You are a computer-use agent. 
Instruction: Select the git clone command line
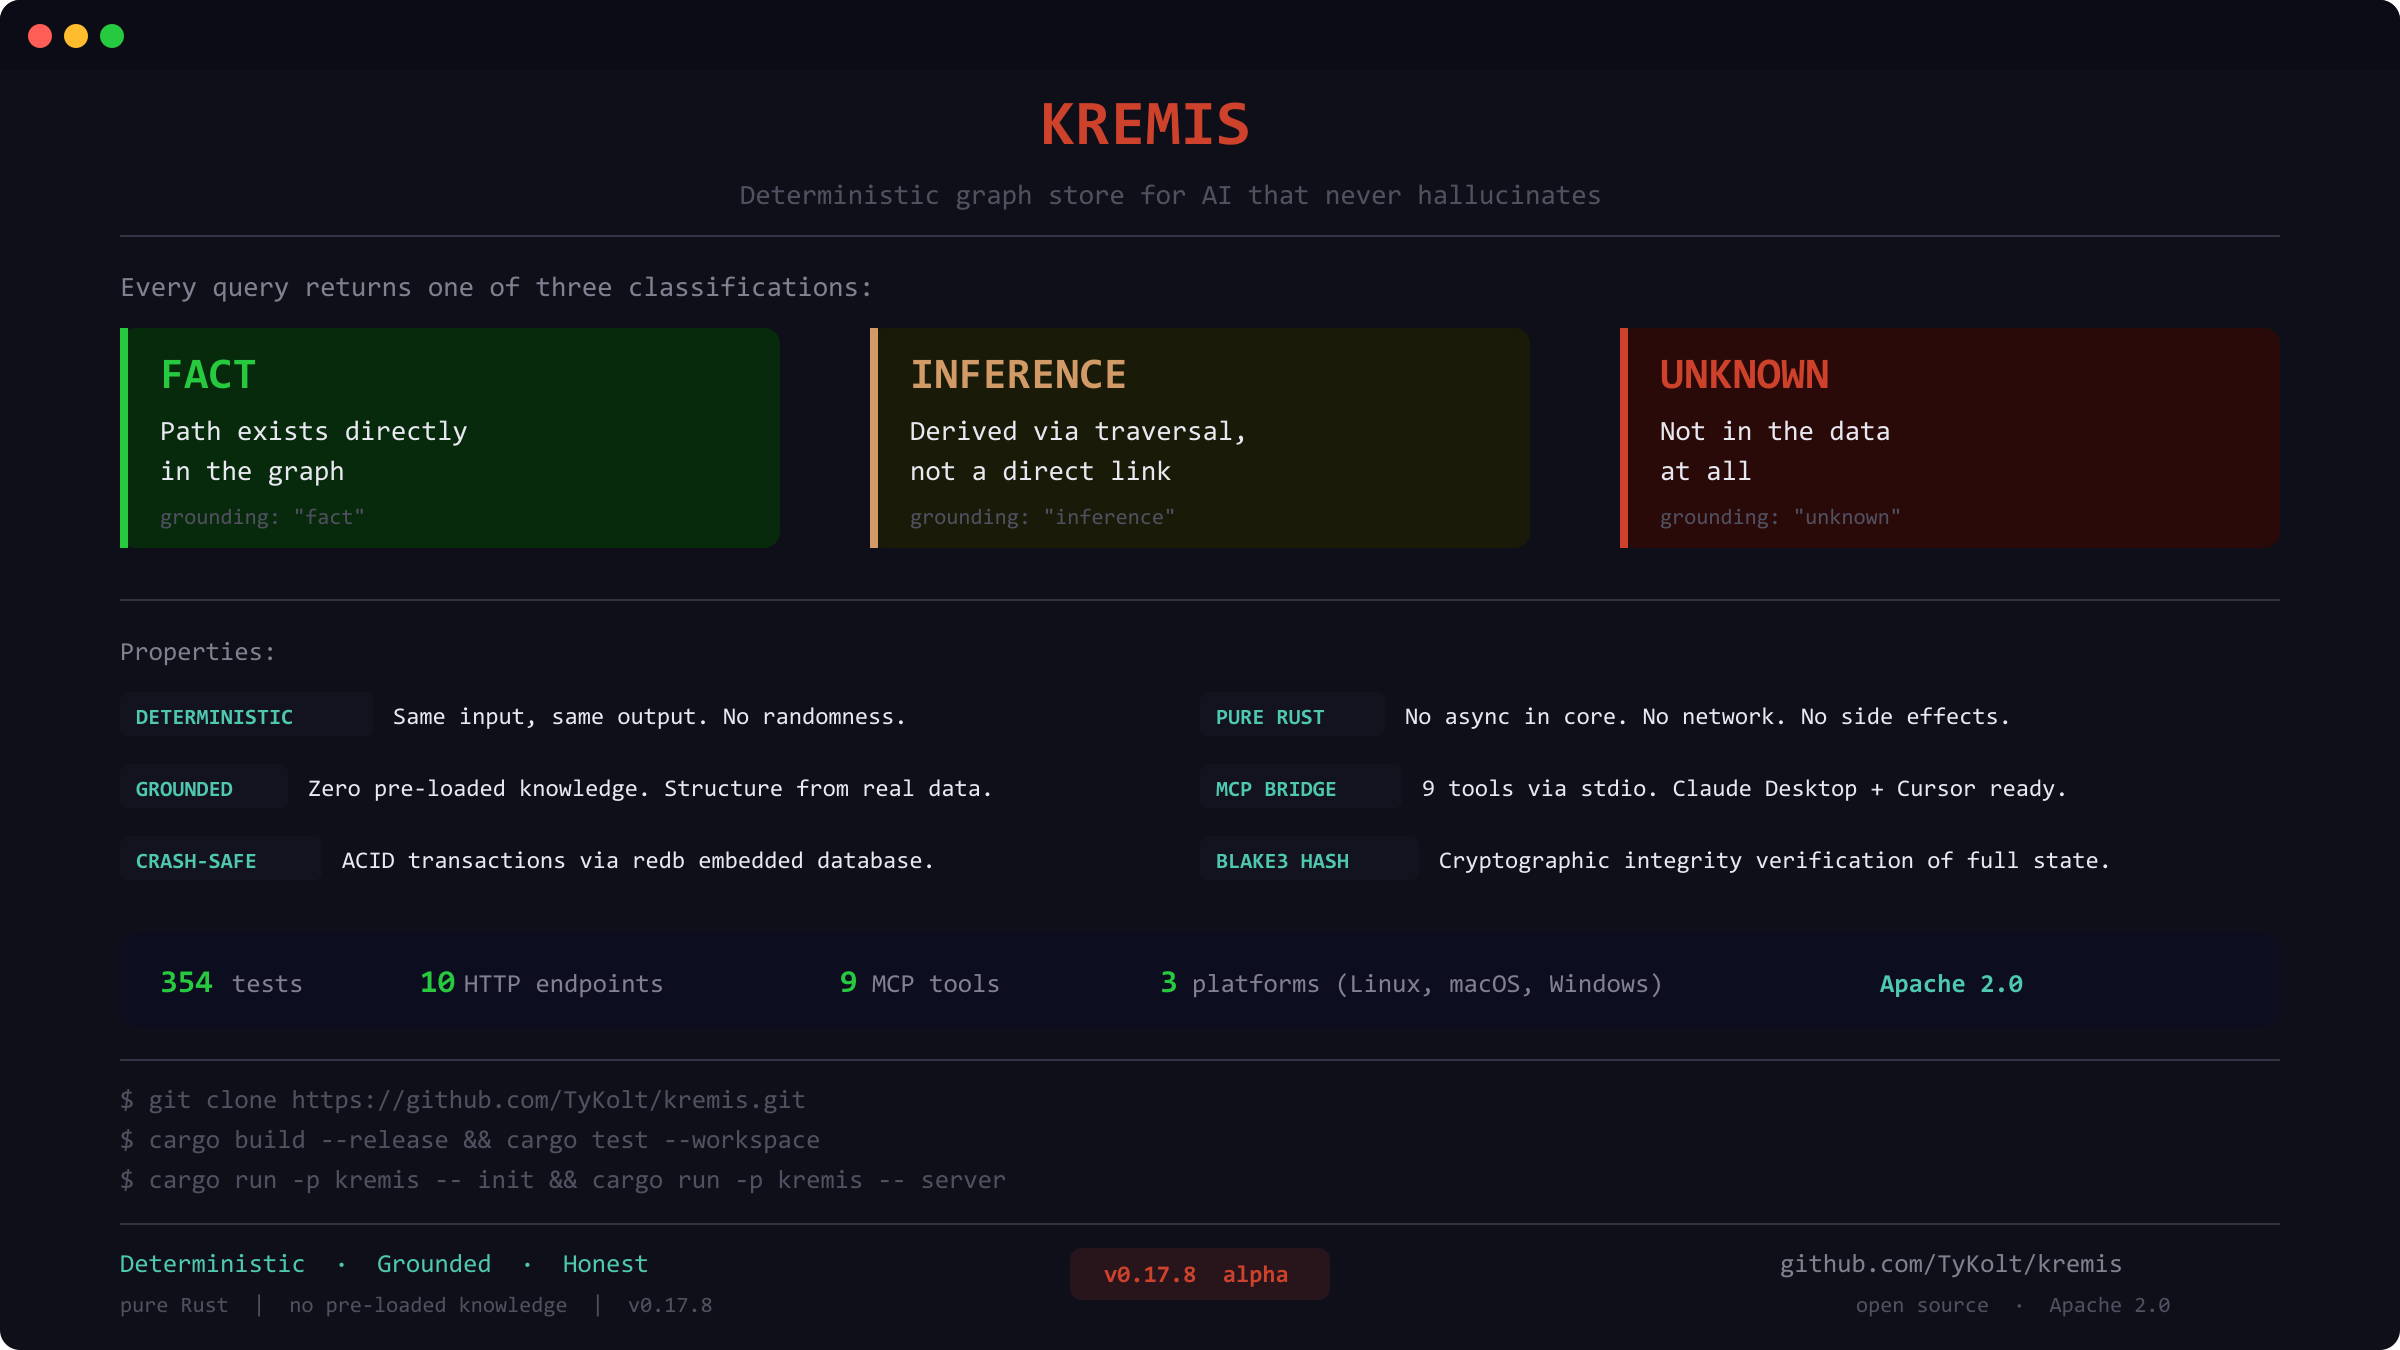(462, 1098)
